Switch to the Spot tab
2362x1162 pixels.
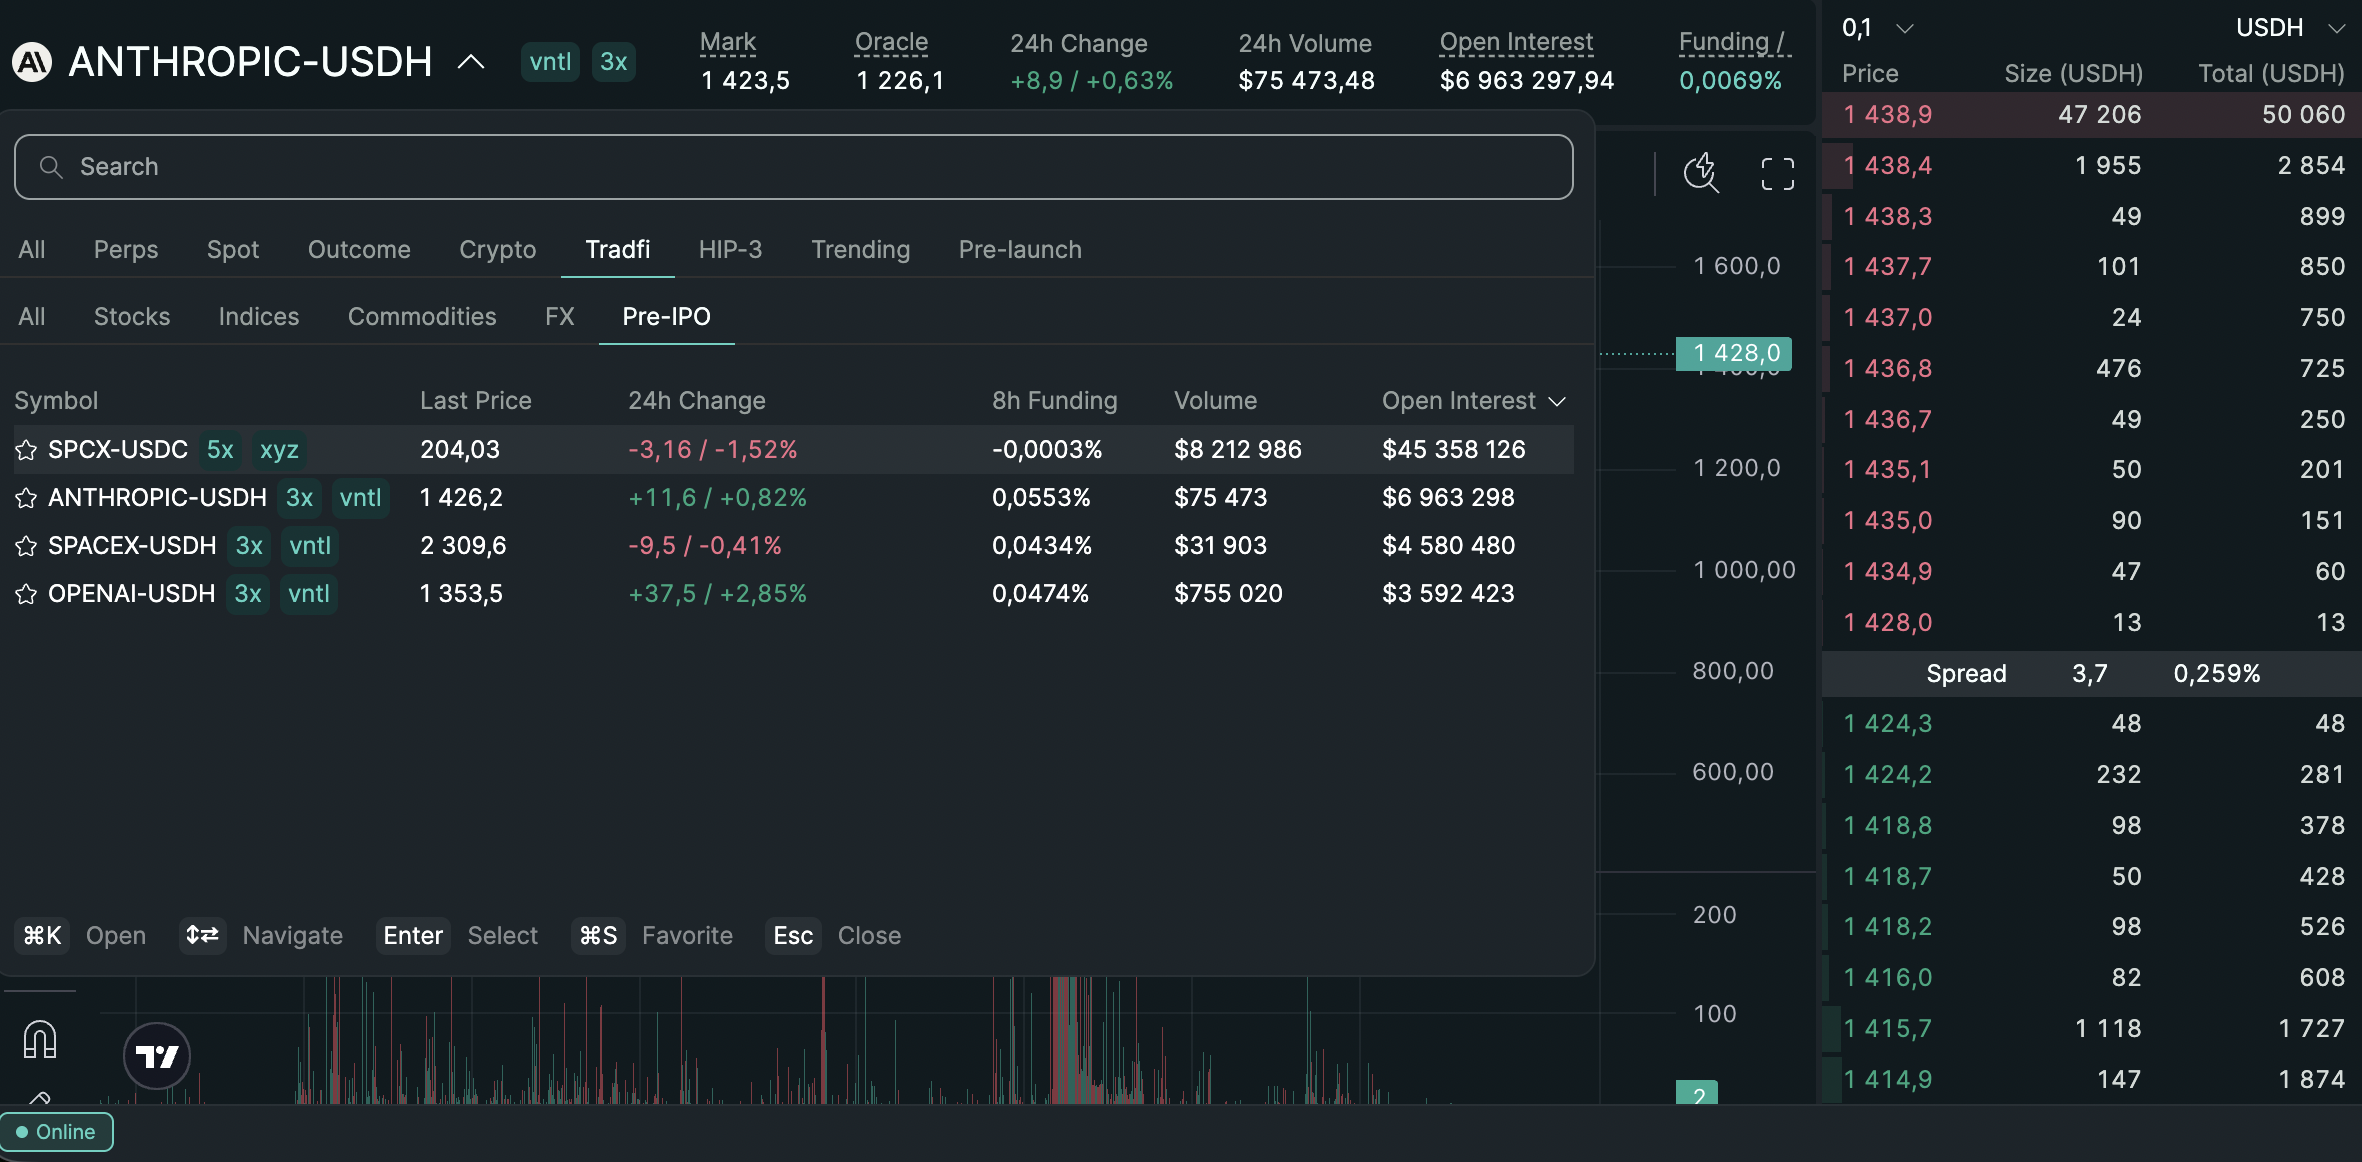click(x=233, y=249)
